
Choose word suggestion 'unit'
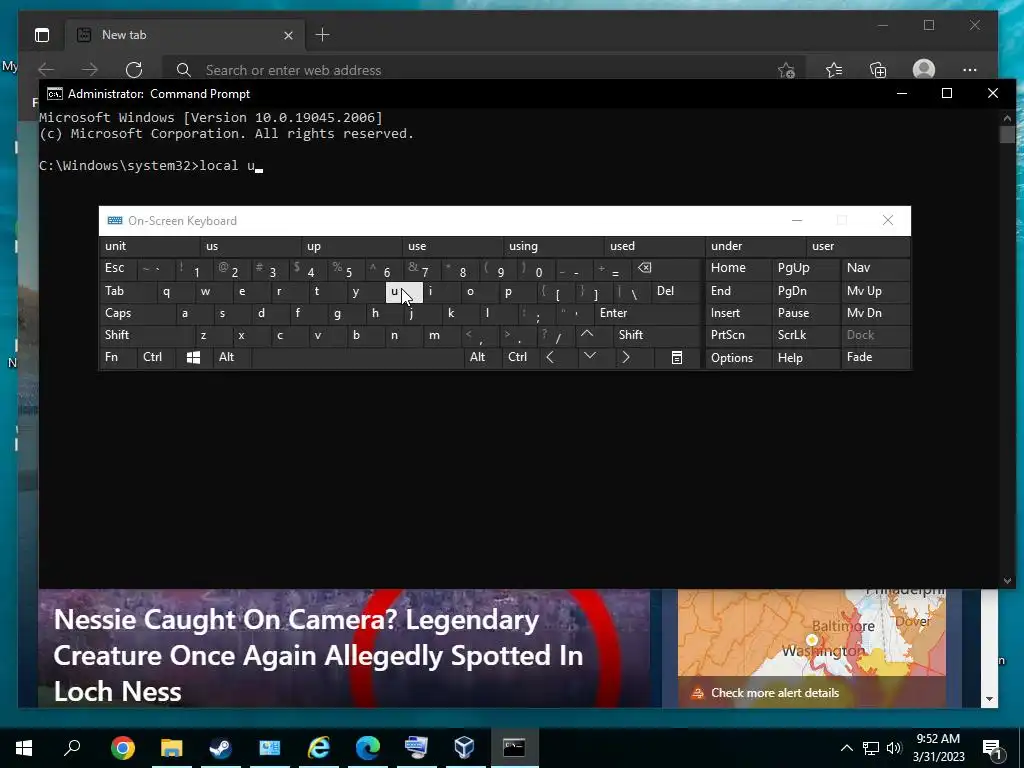click(x=150, y=246)
